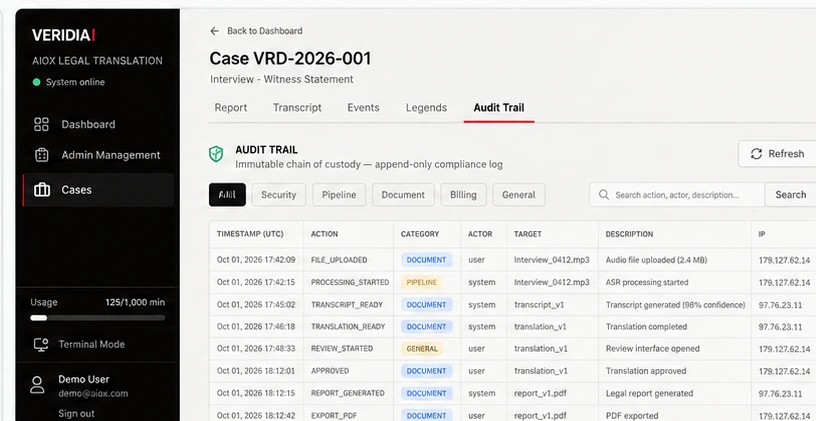The height and width of the screenshot is (421, 816).
Task: Click the TRANSCRIPT_READY action cell
Action: [x=347, y=304]
